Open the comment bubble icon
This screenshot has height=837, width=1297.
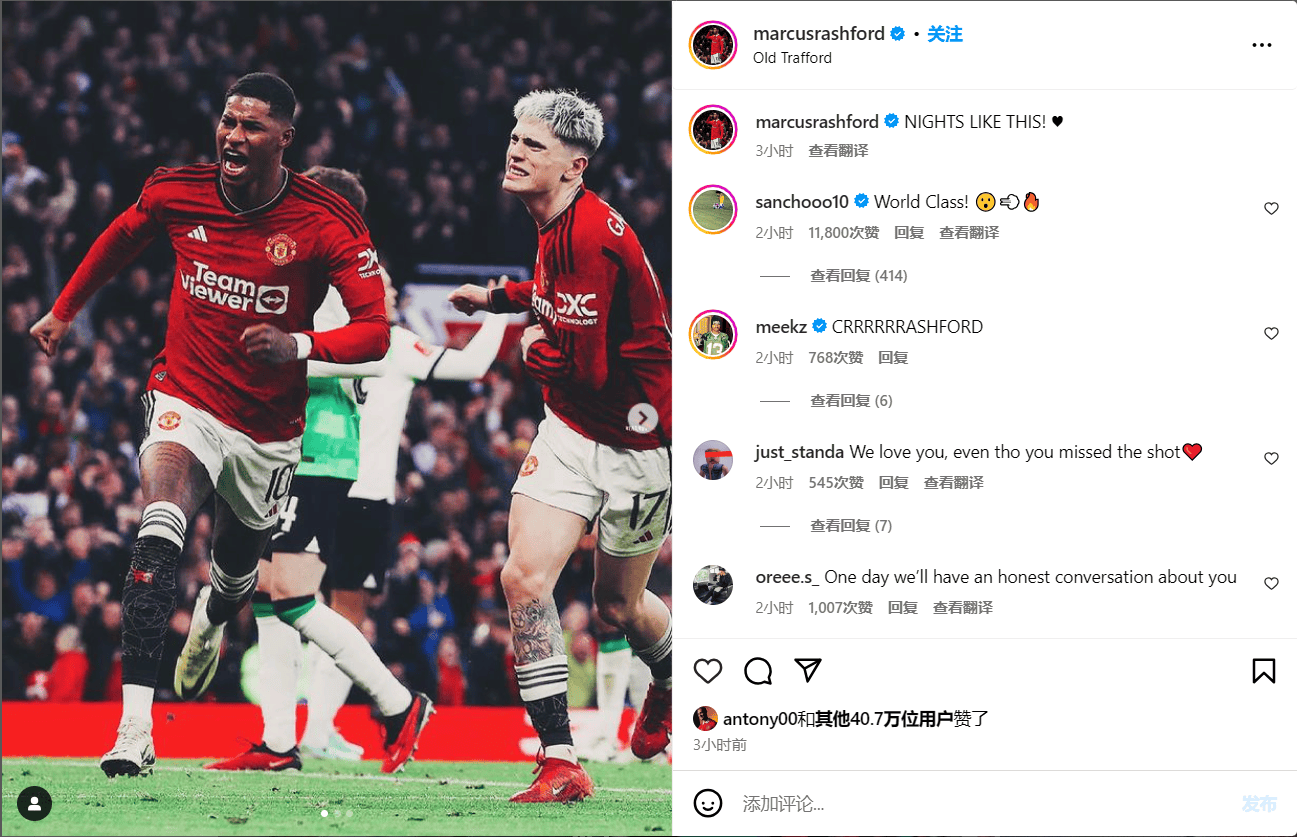click(x=758, y=671)
